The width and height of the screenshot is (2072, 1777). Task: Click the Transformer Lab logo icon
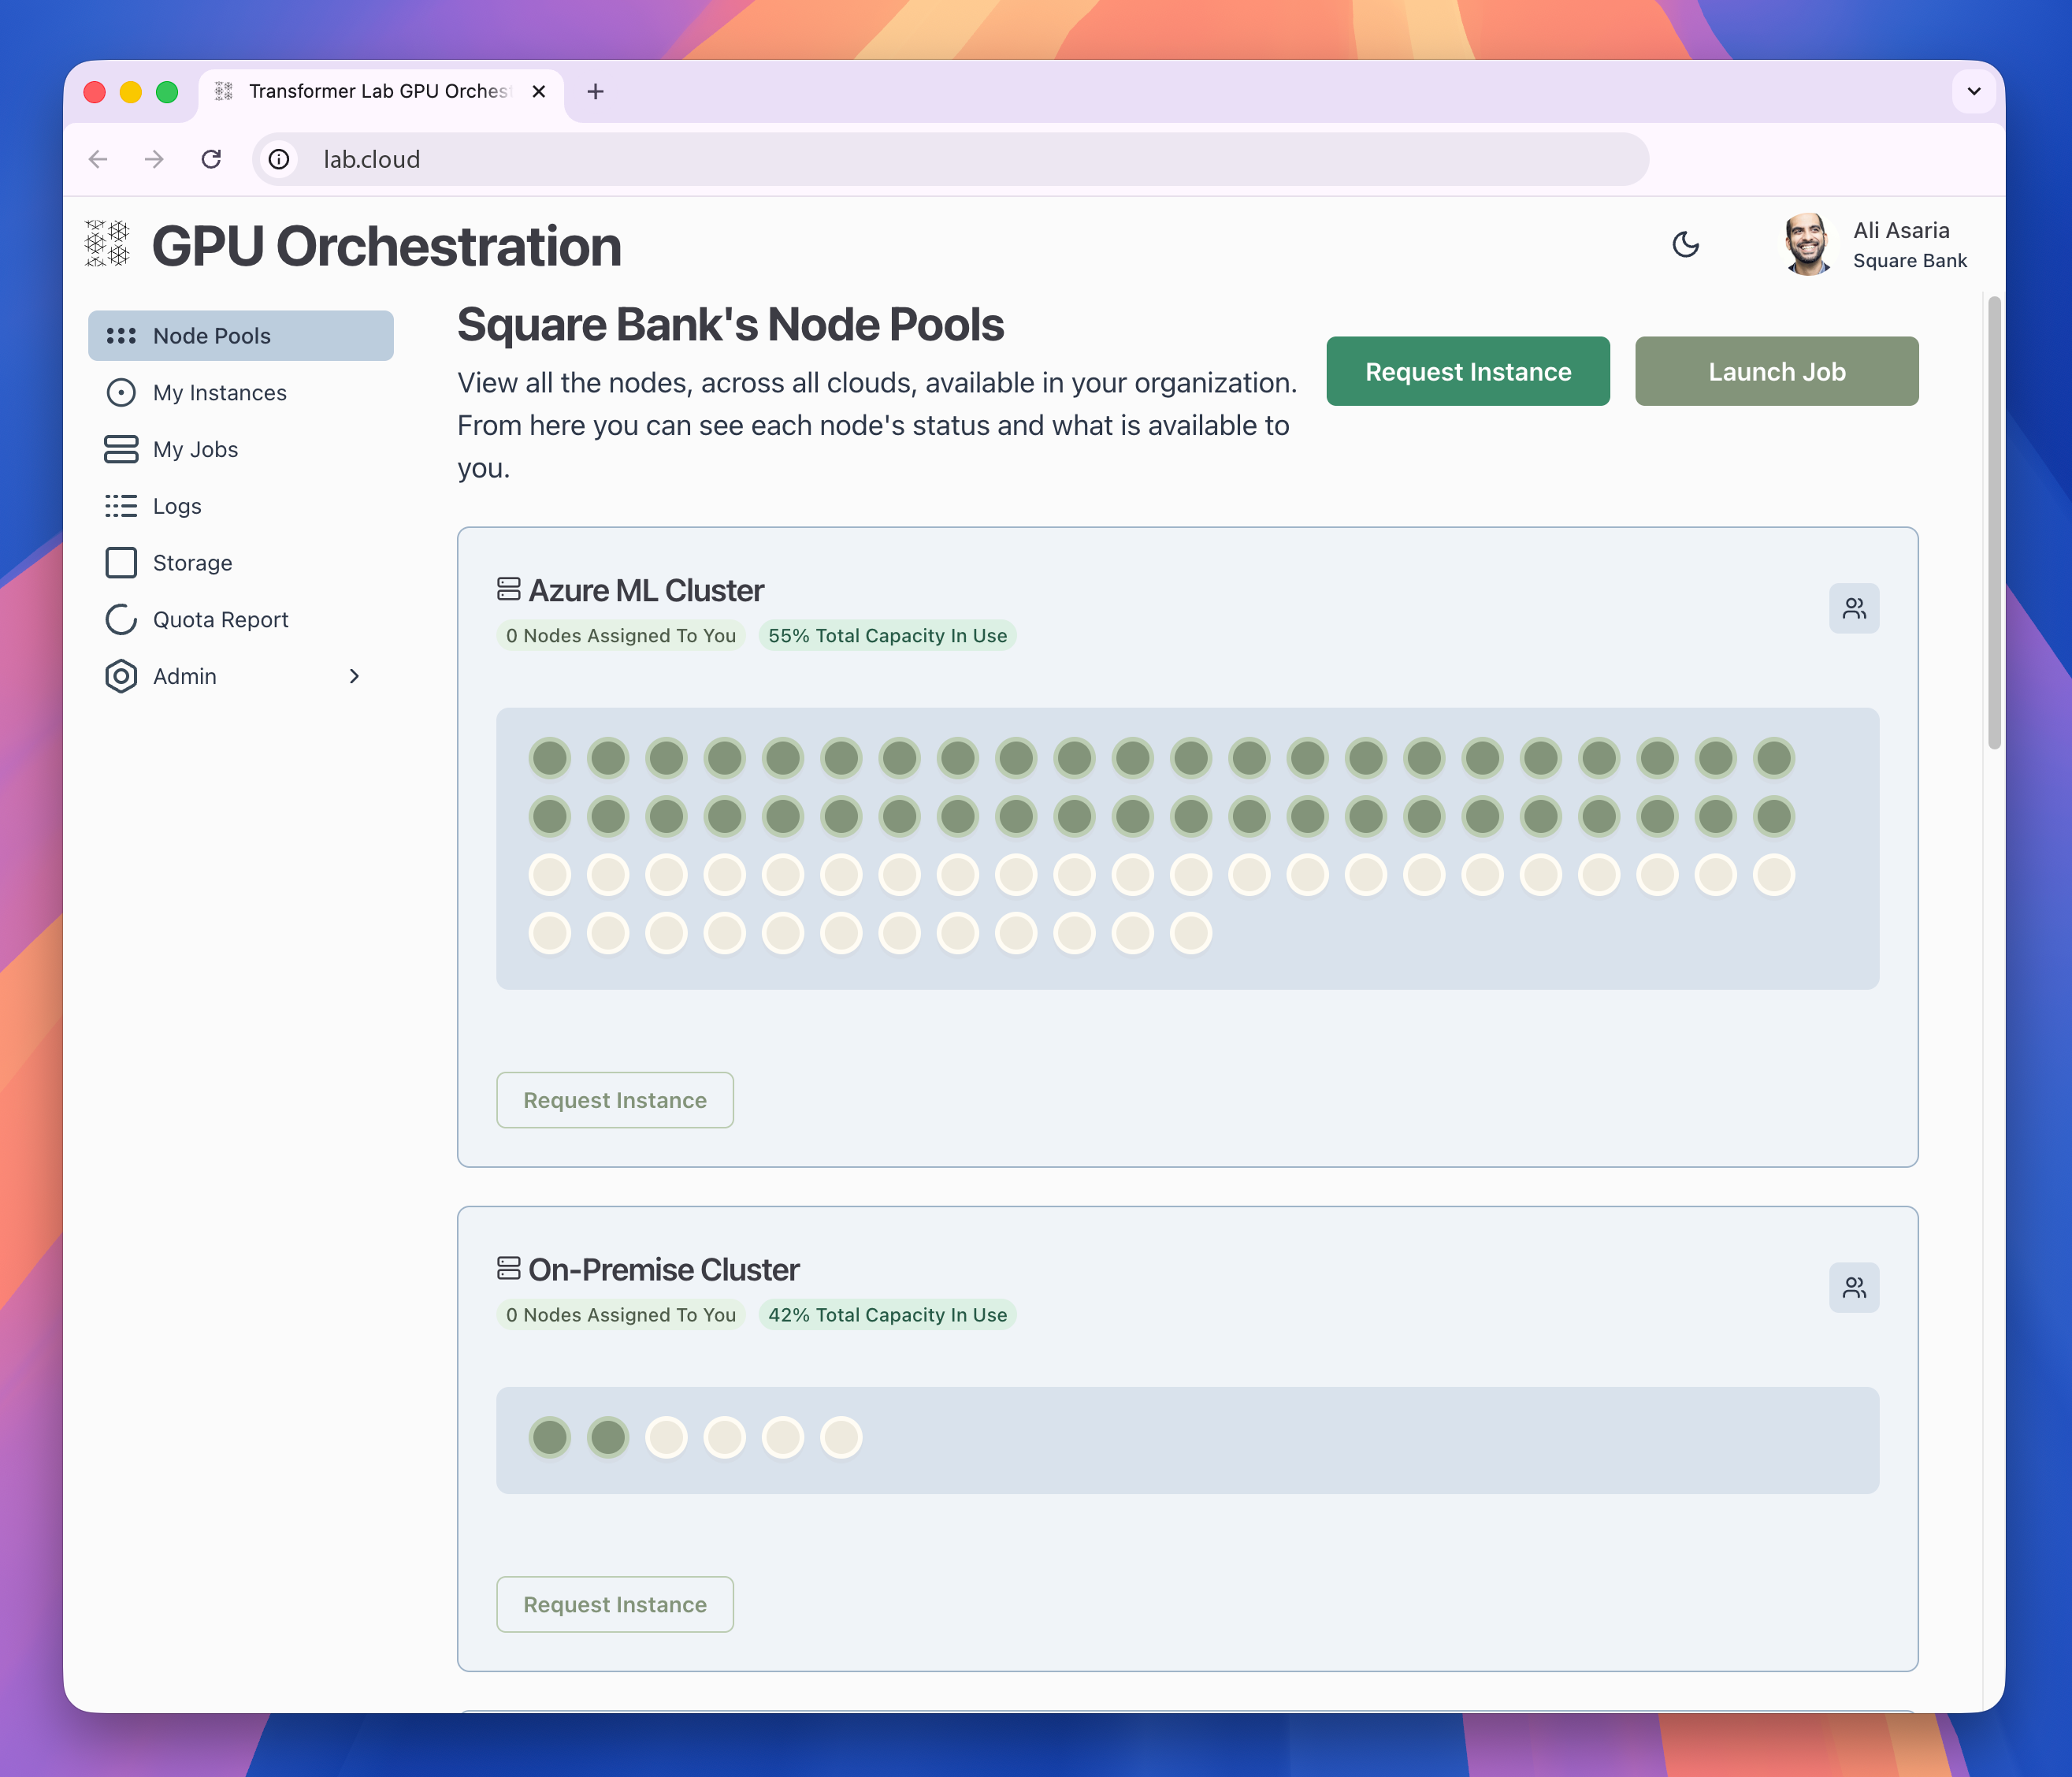pyautogui.click(x=108, y=244)
